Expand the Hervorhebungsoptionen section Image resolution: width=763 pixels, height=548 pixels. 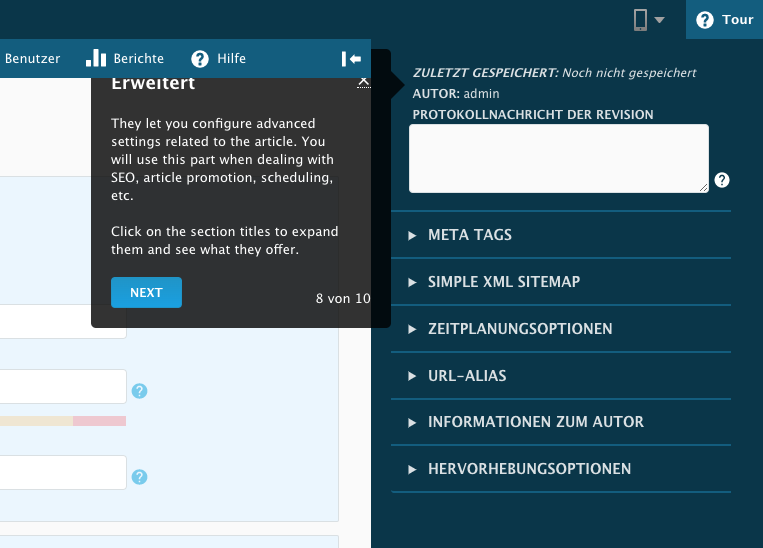click(529, 469)
